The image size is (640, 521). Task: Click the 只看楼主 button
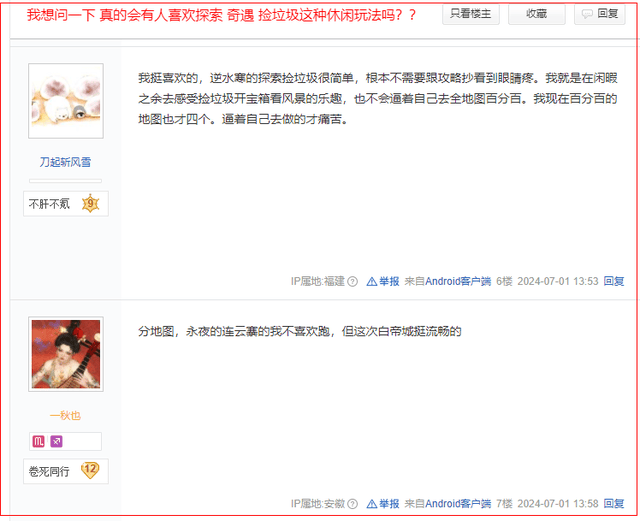pyautogui.click(x=471, y=14)
